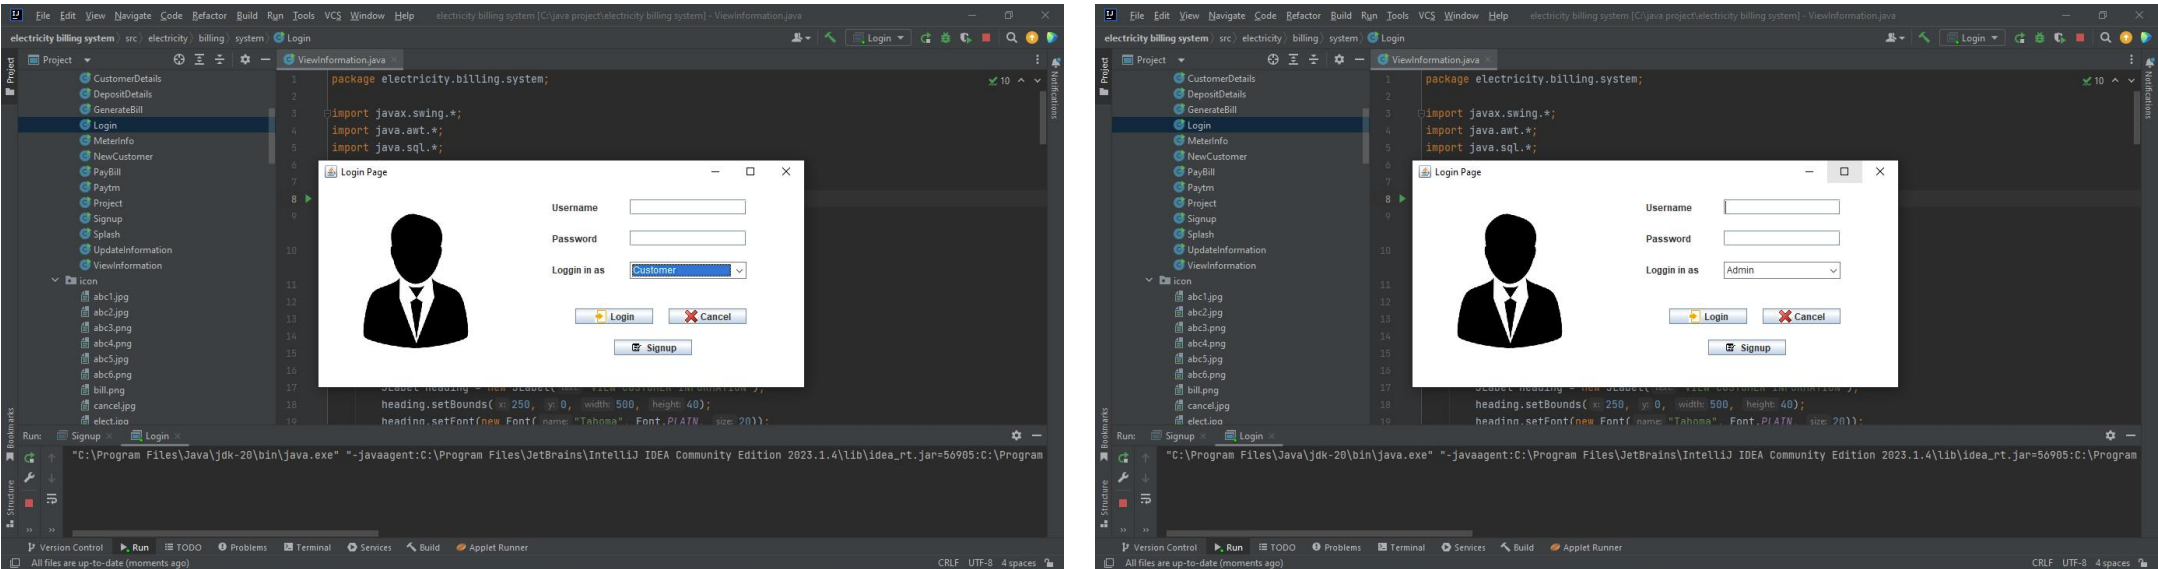
Task: Minimize Run panel with minus icon, right screenshot
Action: tap(2131, 436)
